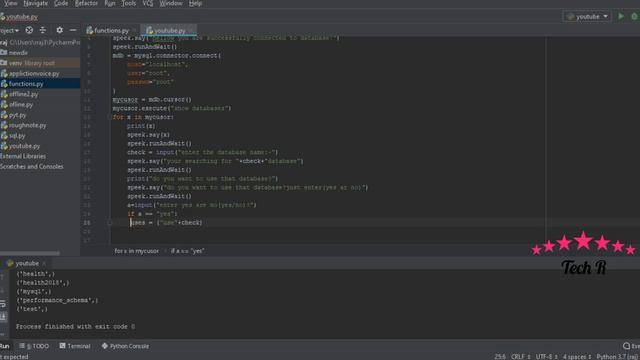Open the Run menu
640x360 pixels.
click(109, 3)
